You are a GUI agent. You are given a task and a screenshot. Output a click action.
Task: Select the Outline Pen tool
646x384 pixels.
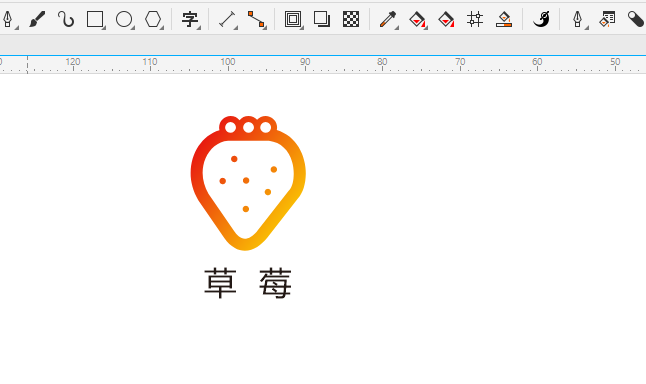pyautogui.click(x=578, y=19)
